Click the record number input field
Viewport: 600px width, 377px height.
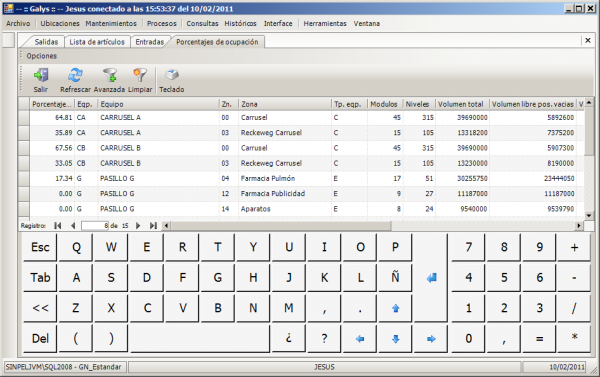(x=95, y=225)
